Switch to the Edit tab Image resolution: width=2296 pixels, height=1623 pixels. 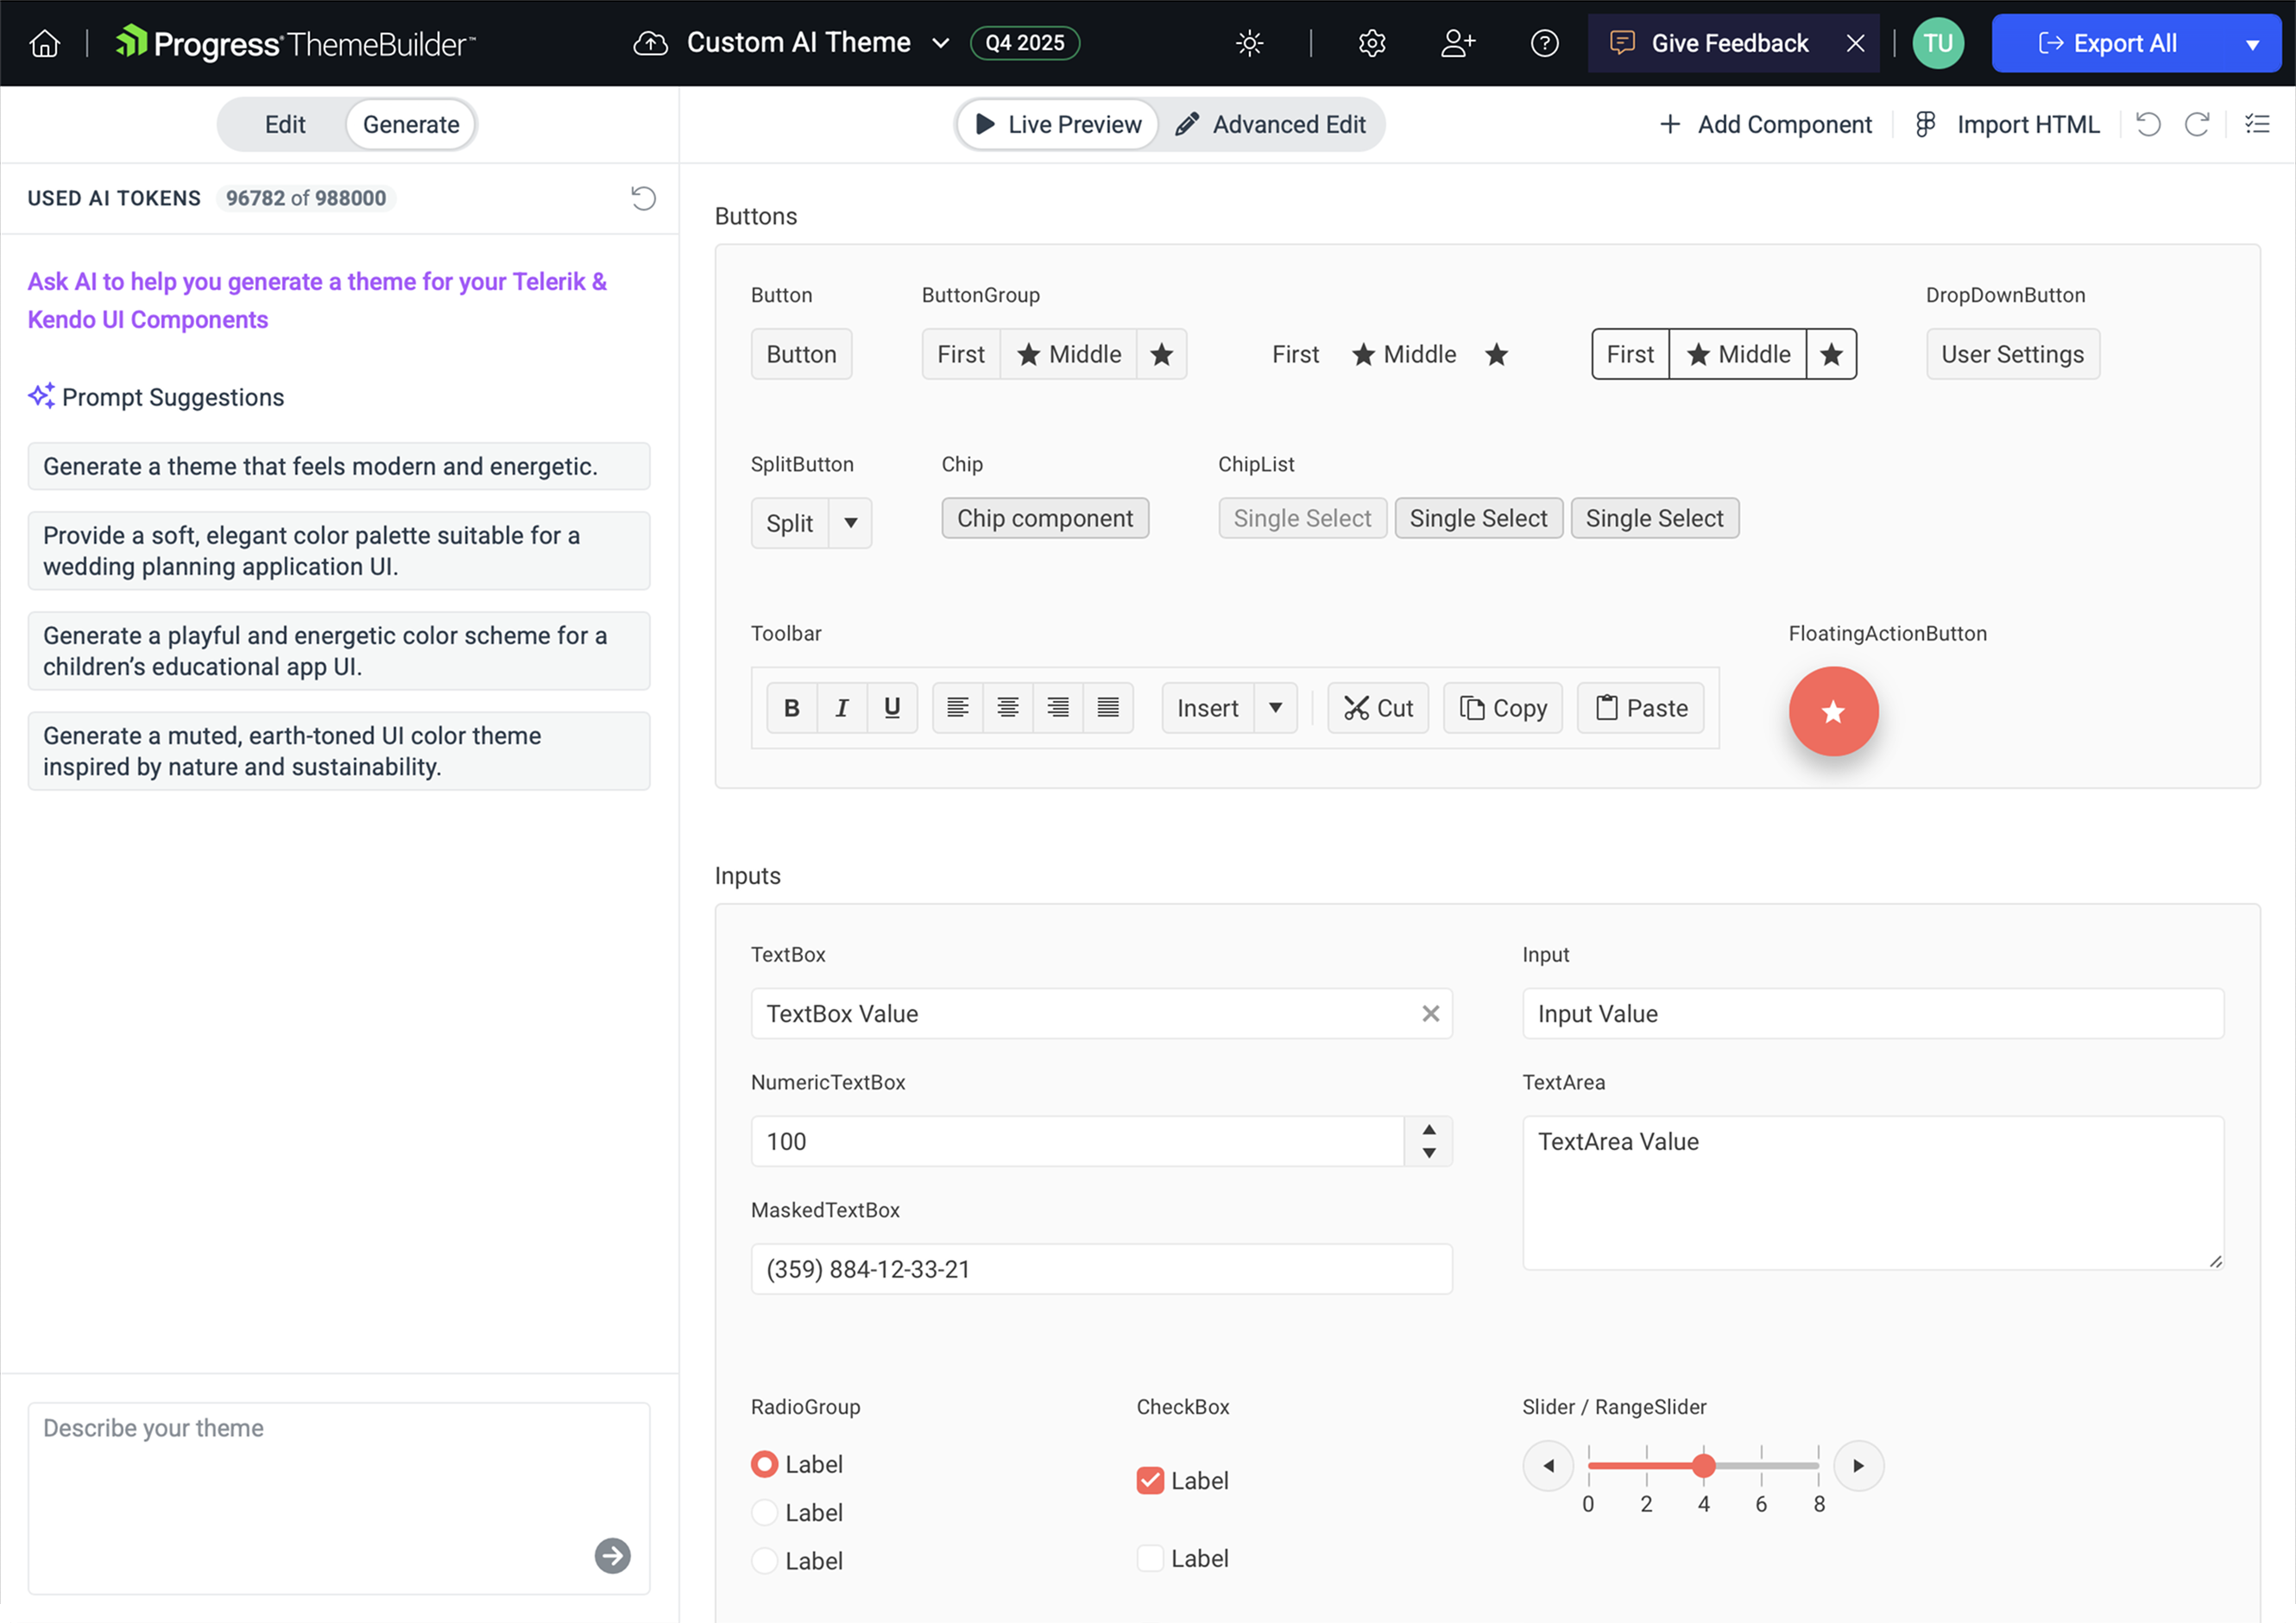coord(284,124)
